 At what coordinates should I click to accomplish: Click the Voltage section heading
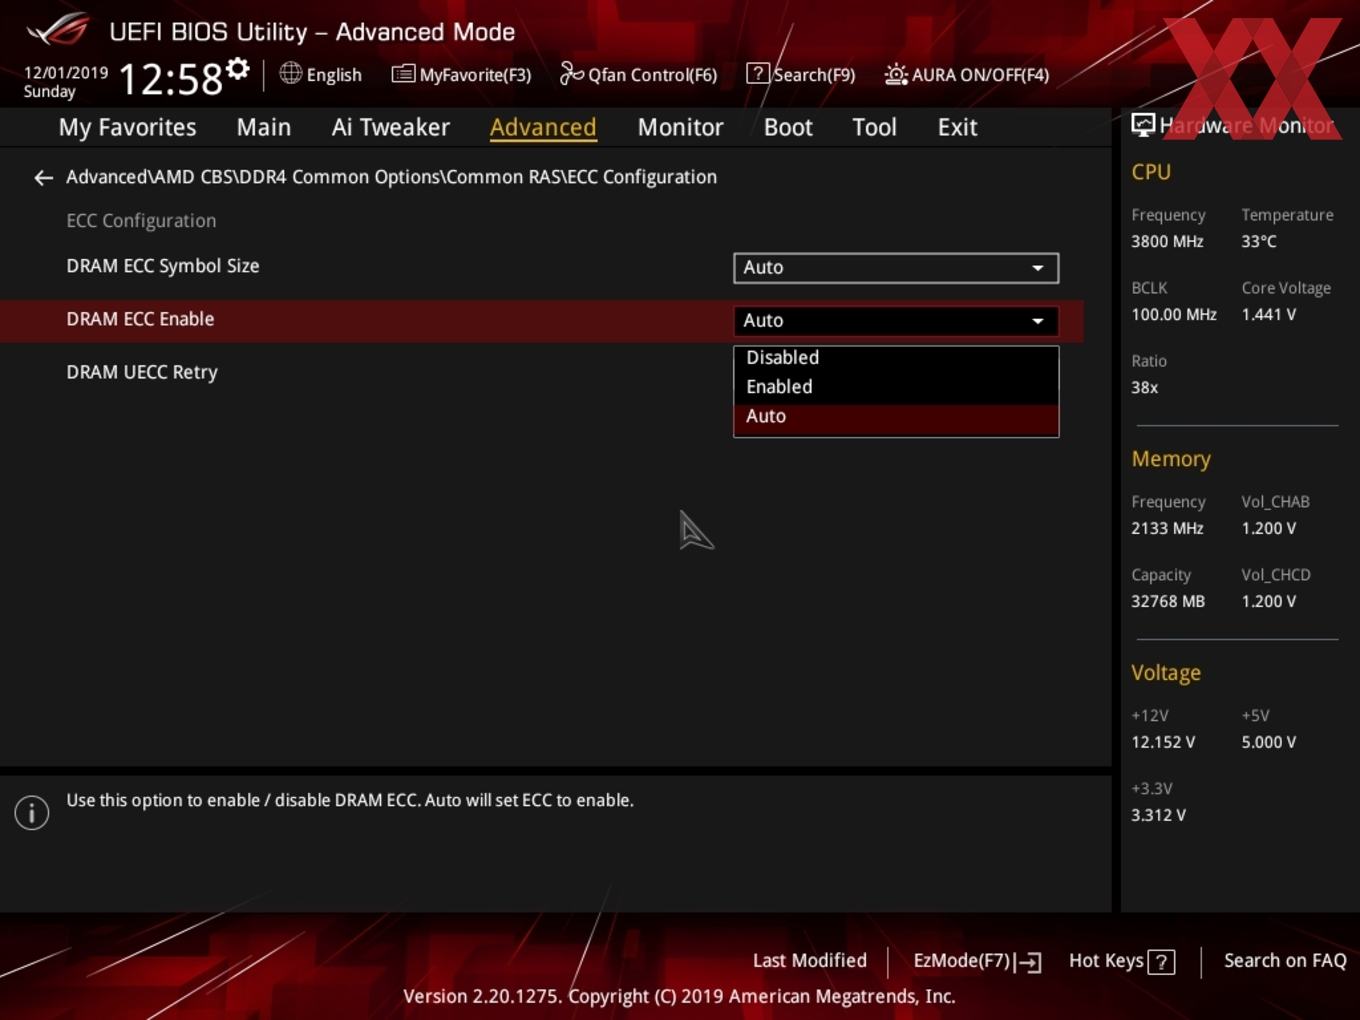(1166, 673)
